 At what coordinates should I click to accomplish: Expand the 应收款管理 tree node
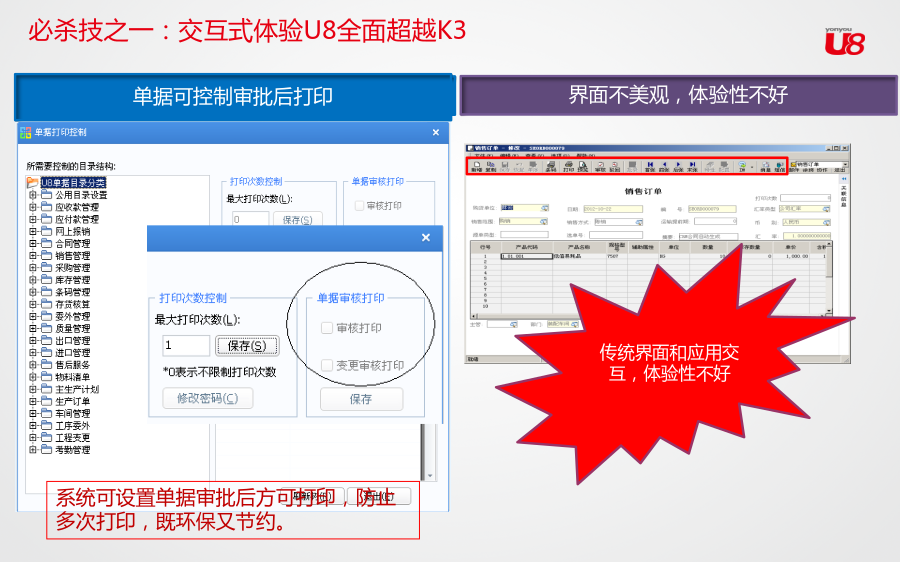point(33,207)
